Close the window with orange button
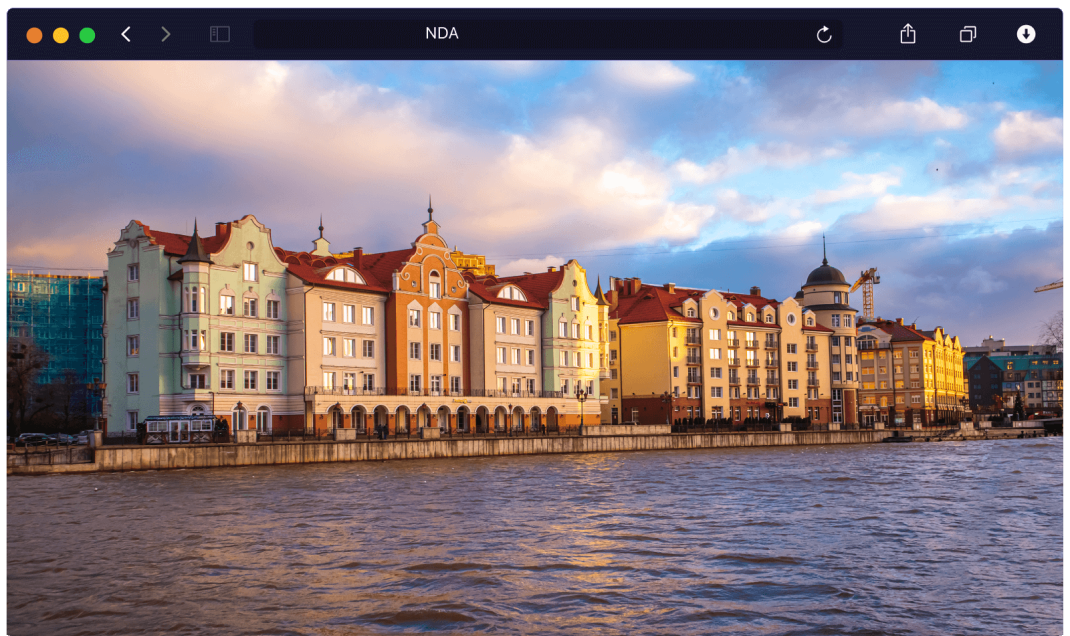The image size is (1070, 636). tap(34, 35)
